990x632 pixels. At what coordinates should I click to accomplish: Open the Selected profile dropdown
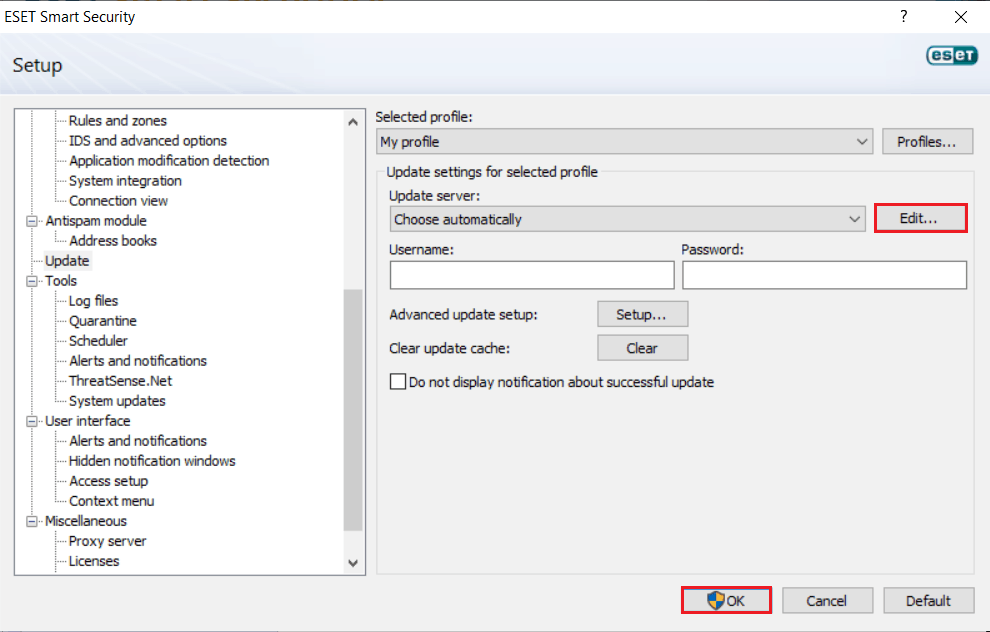click(624, 141)
